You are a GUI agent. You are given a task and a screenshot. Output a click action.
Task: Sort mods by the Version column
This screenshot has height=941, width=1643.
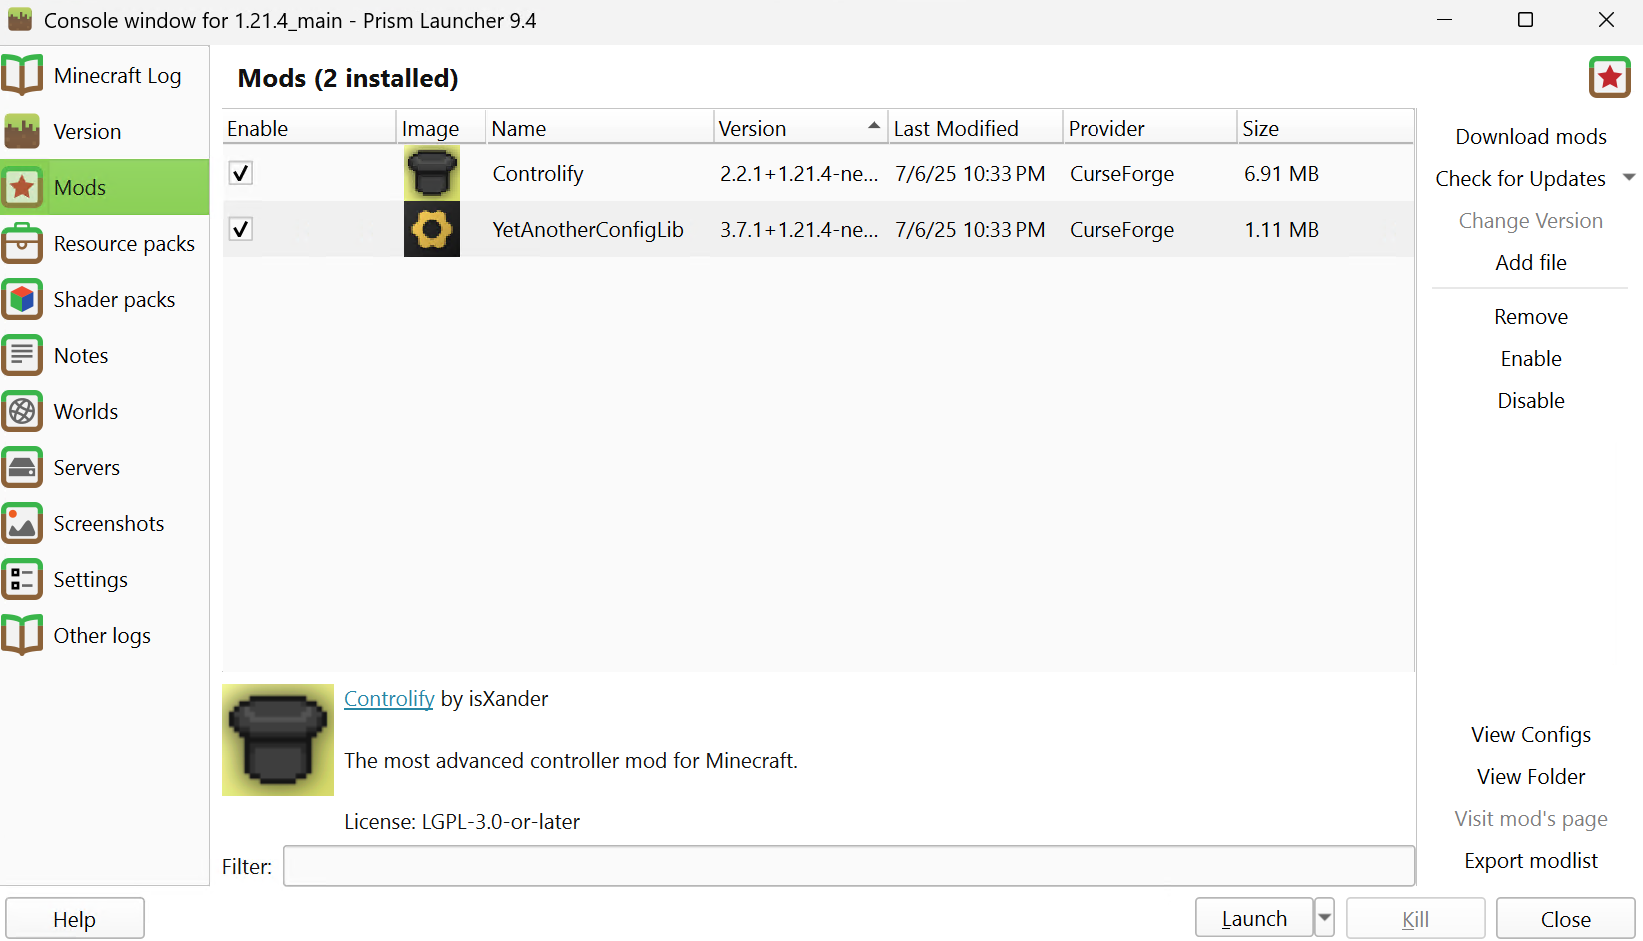(x=801, y=128)
